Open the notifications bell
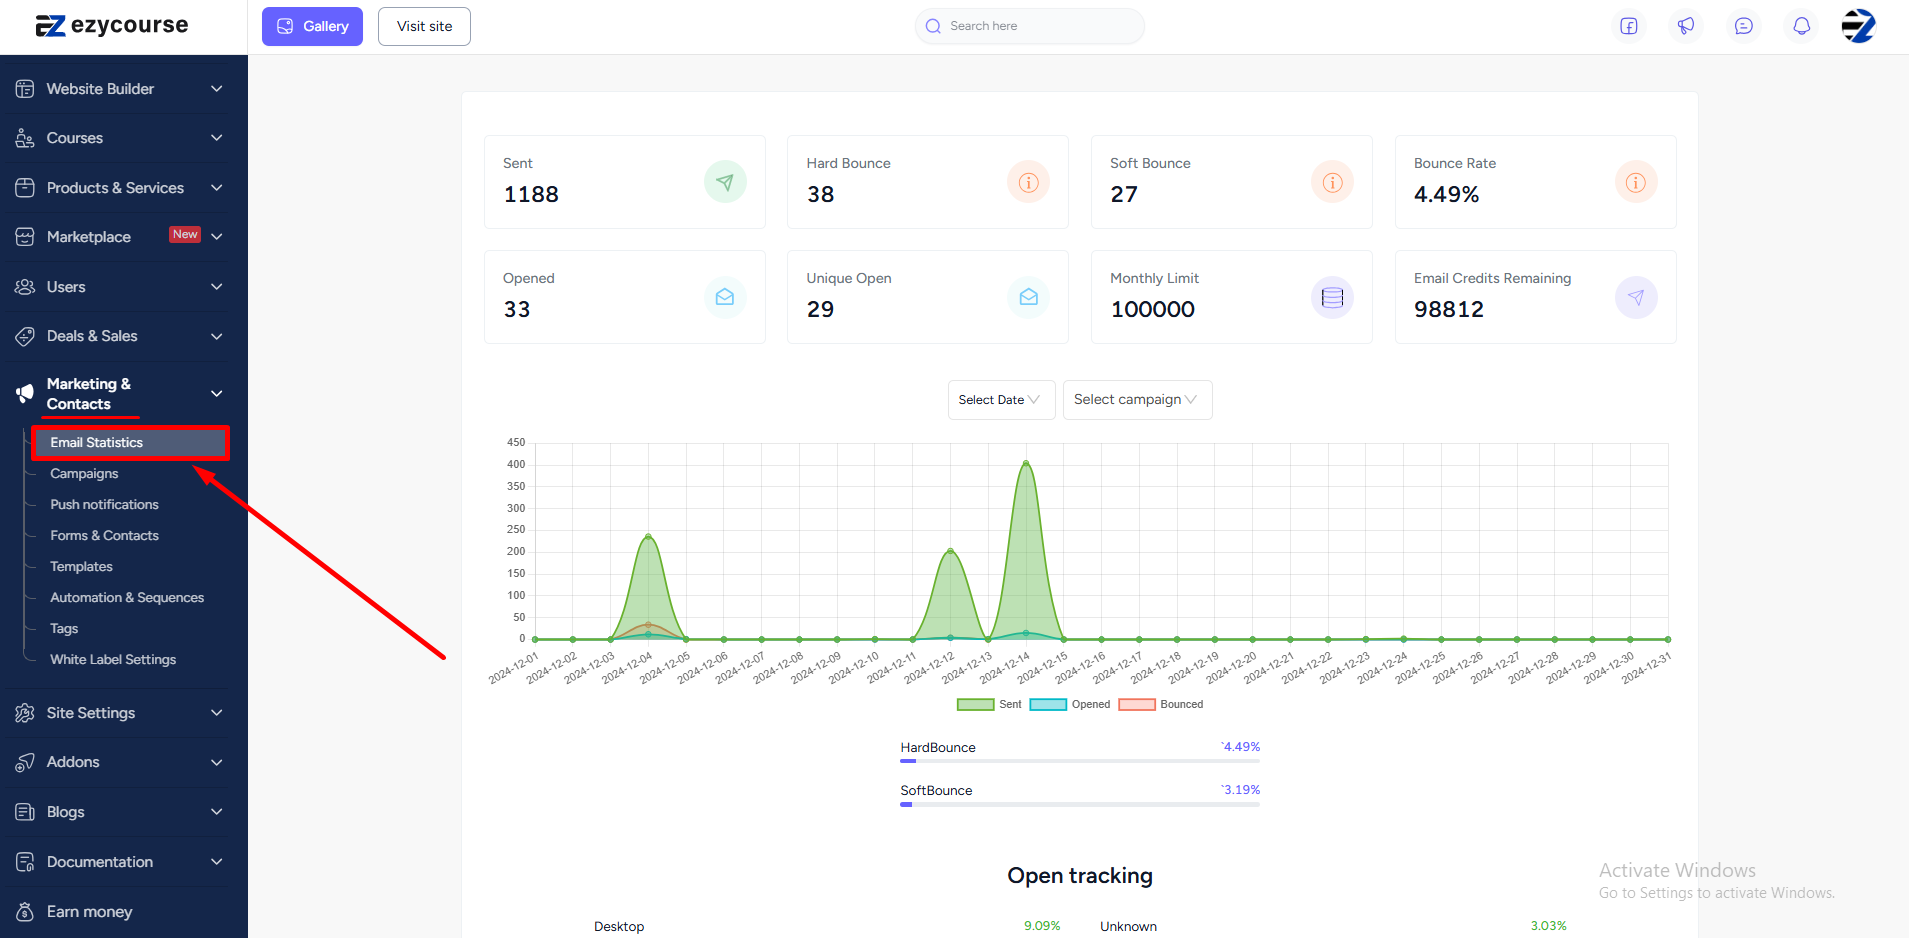 pyautogui.click(x=1802, y=26)
